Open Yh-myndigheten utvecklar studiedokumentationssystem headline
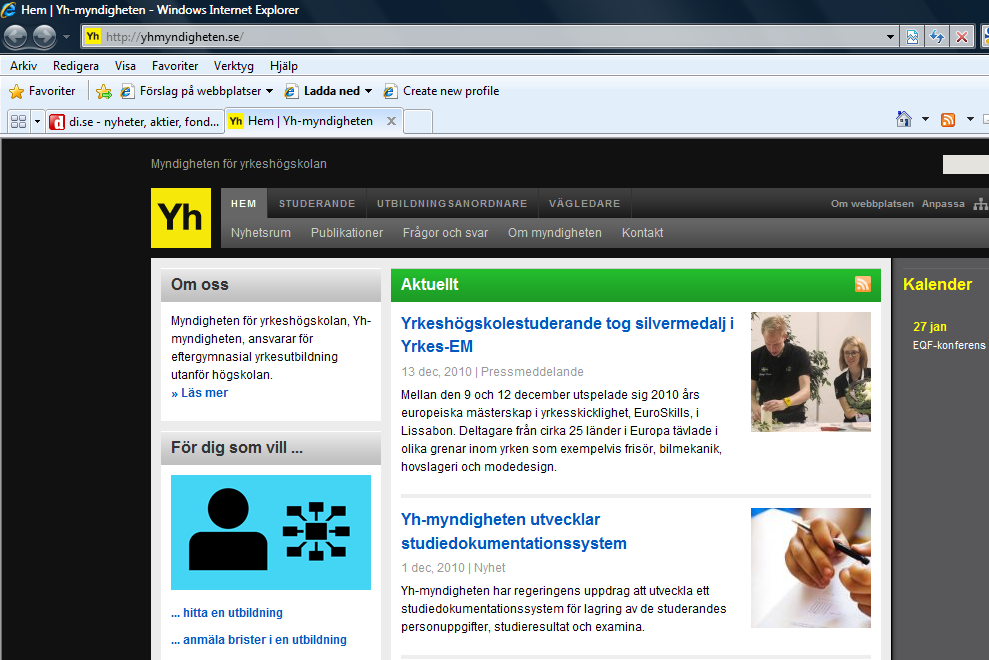The height and width of the screenshot is (660, 989). click(x=514, y=531)
